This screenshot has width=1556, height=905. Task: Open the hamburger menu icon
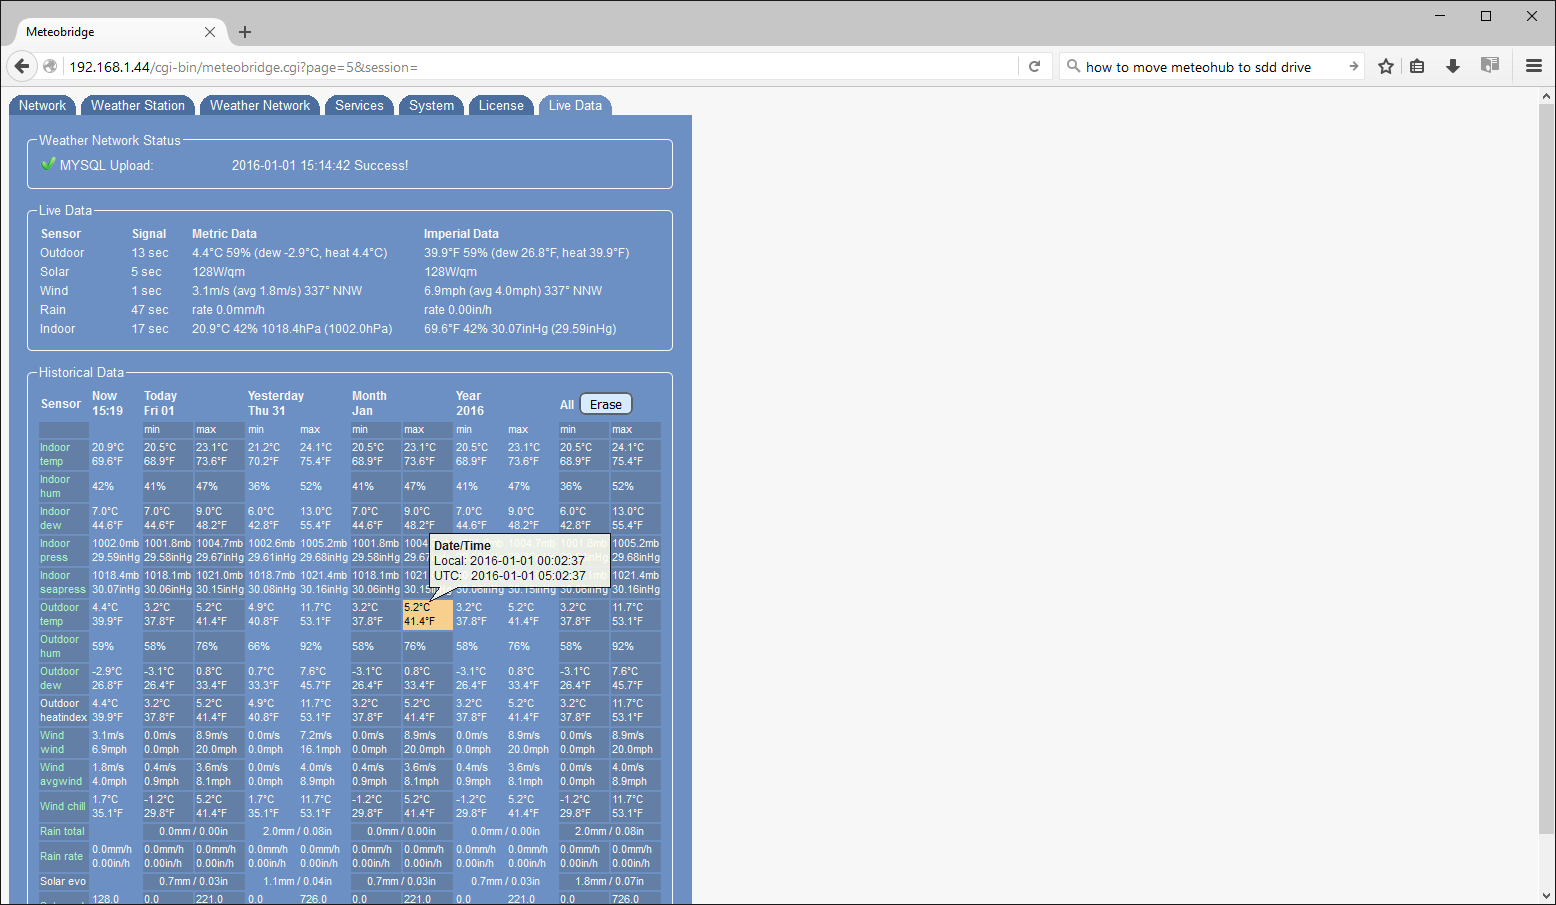1534,67
